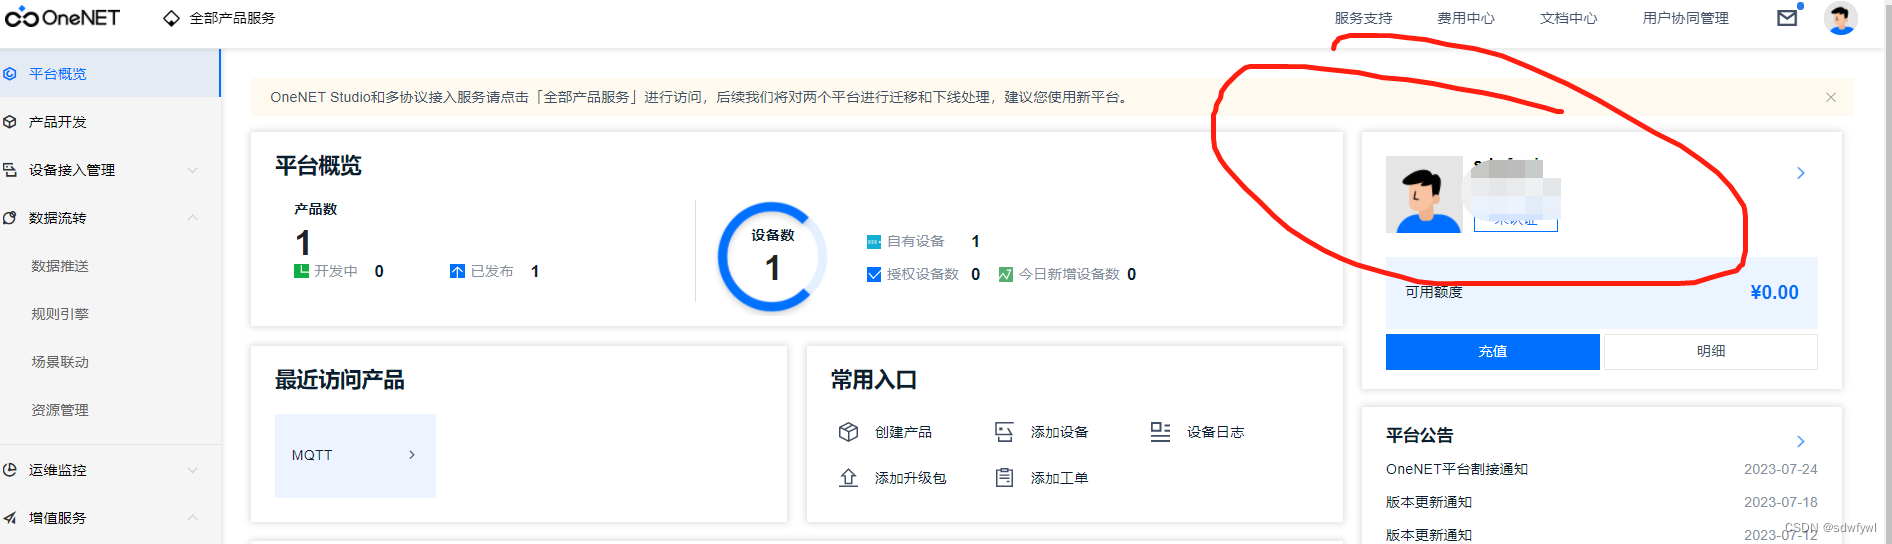
Task: Open the MQTT product card arrow
Action: 412,455
